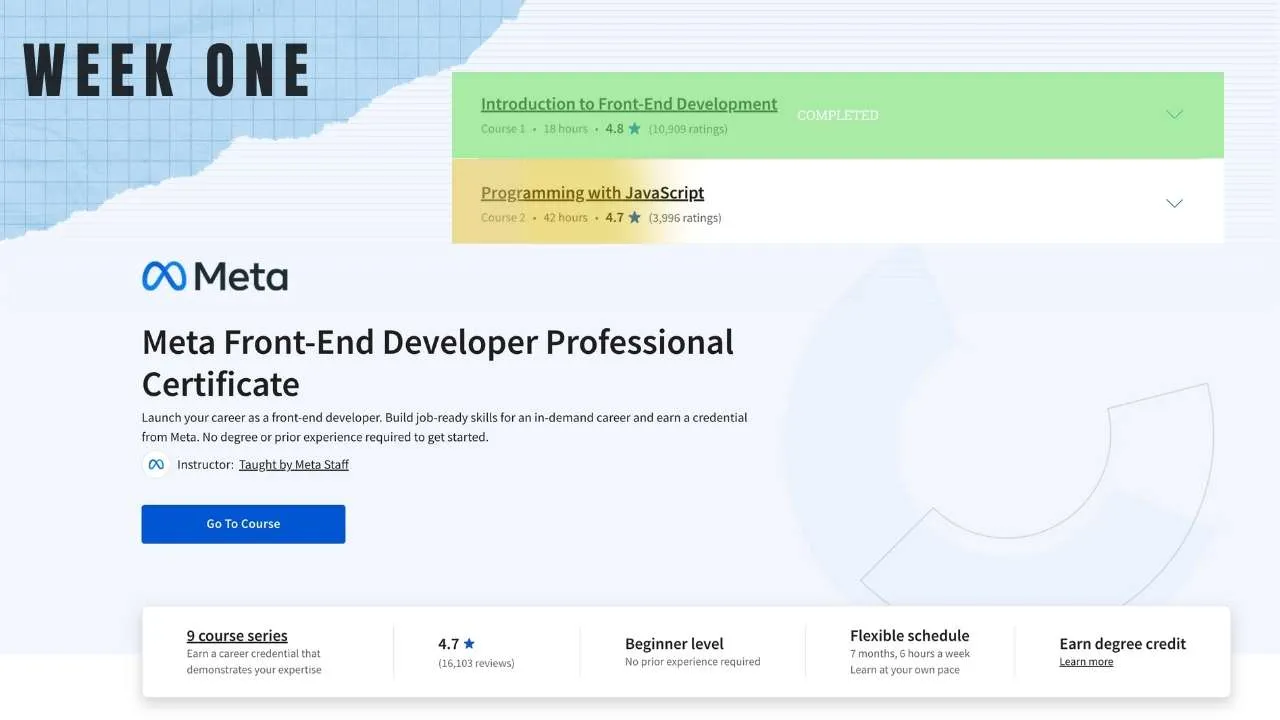Screen dimensions: 1280x720
Task: Click the star icon beside 3,996 ratings
Action: [x=634, y=217]
